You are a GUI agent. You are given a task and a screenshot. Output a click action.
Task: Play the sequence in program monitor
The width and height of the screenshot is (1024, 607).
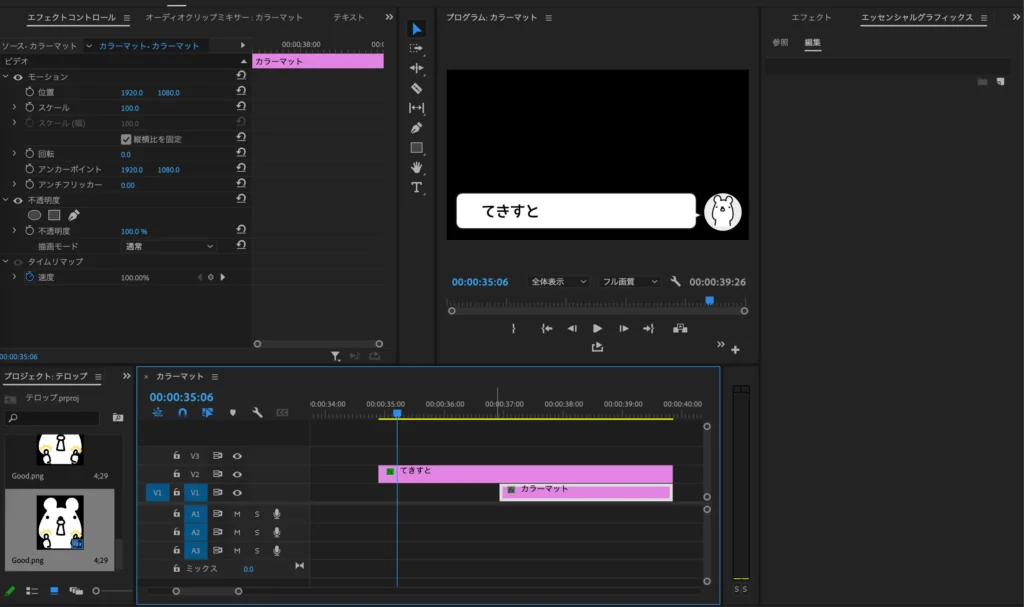pyautogui.click(x=597, y=328)
